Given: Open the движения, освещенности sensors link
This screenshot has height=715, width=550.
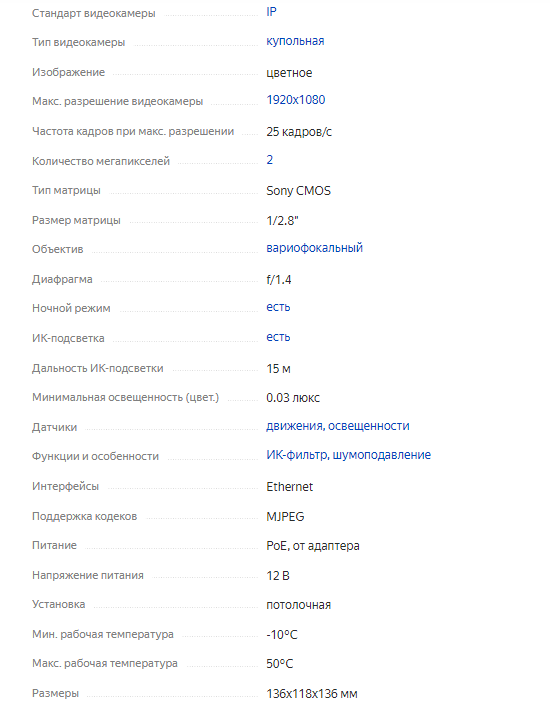Looking at the screenshot, I should tap(338, 426).
